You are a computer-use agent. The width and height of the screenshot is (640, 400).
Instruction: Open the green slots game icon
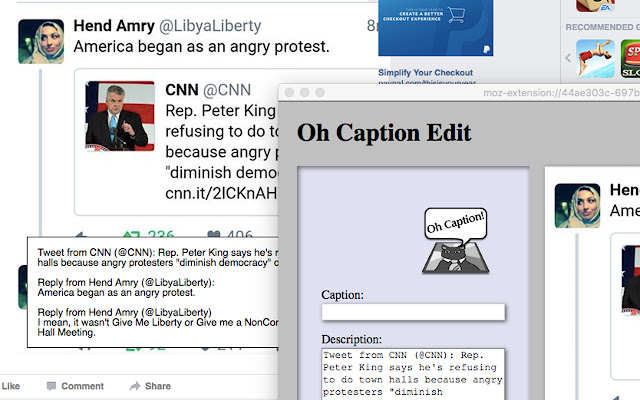pos(630,58)
